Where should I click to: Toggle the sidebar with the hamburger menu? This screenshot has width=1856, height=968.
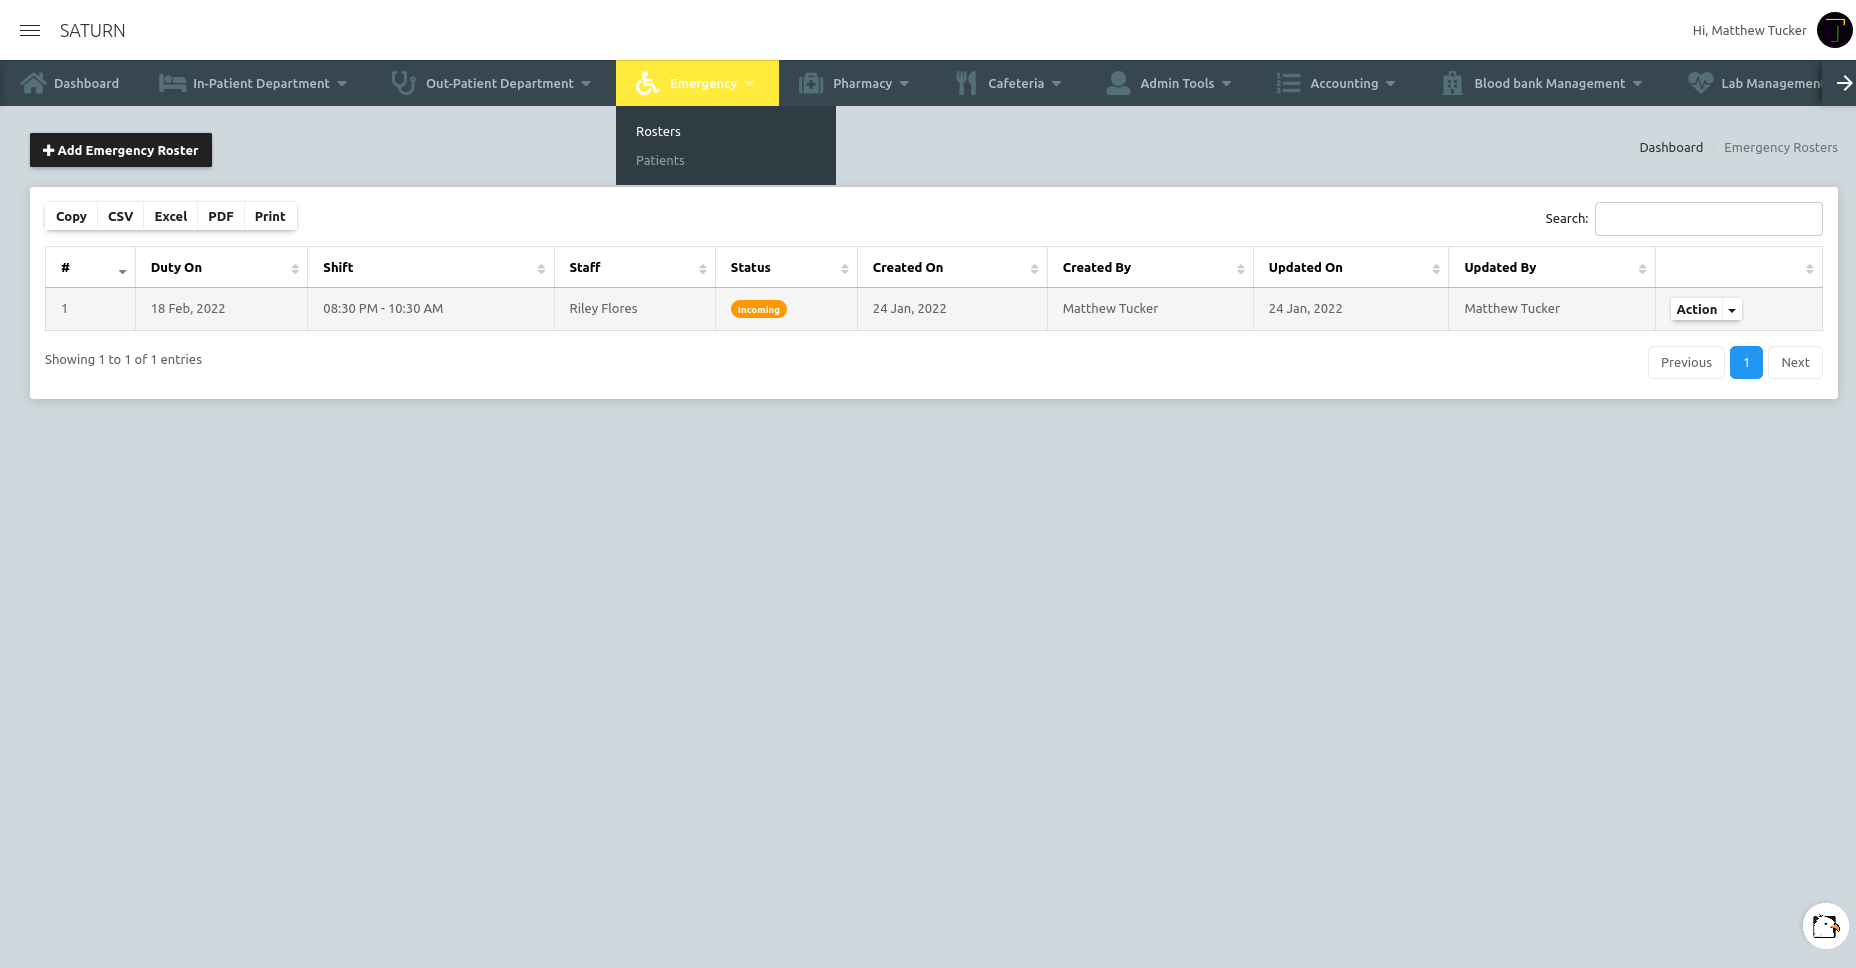coord(30,30)
